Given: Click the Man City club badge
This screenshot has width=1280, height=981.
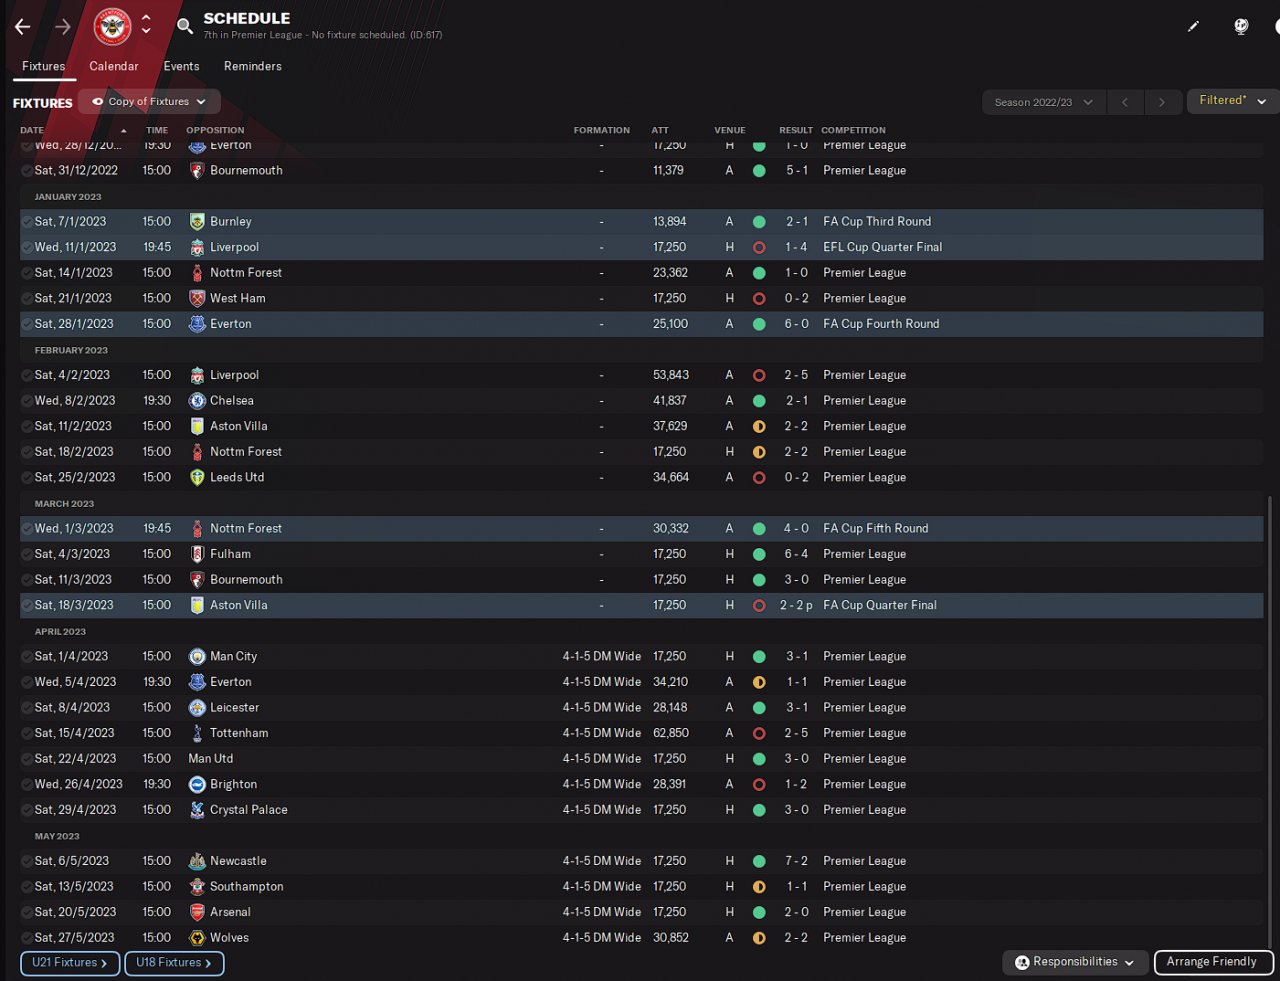Looking at the screenshot, I should pyautogui.click(x=197, y=657).
